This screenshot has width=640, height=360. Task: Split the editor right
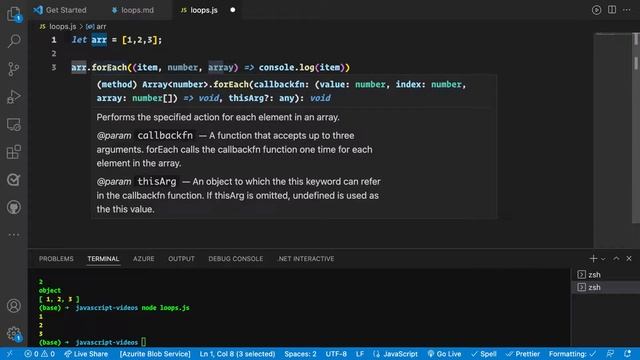[612, 10]
